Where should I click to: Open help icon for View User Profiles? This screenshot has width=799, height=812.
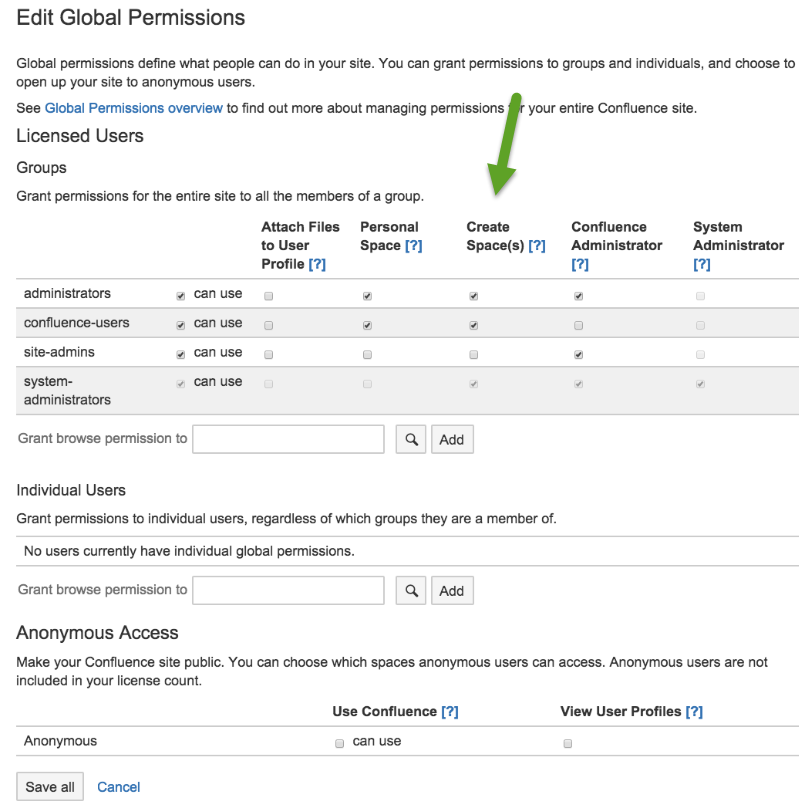tap(694, 712)
